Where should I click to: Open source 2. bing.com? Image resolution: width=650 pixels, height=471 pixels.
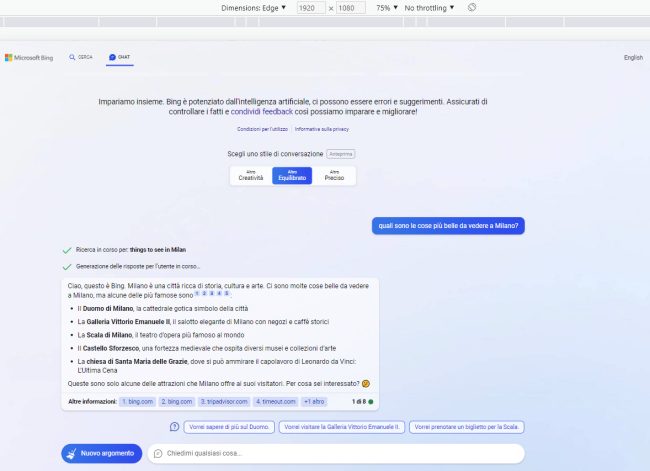point(177,401)
